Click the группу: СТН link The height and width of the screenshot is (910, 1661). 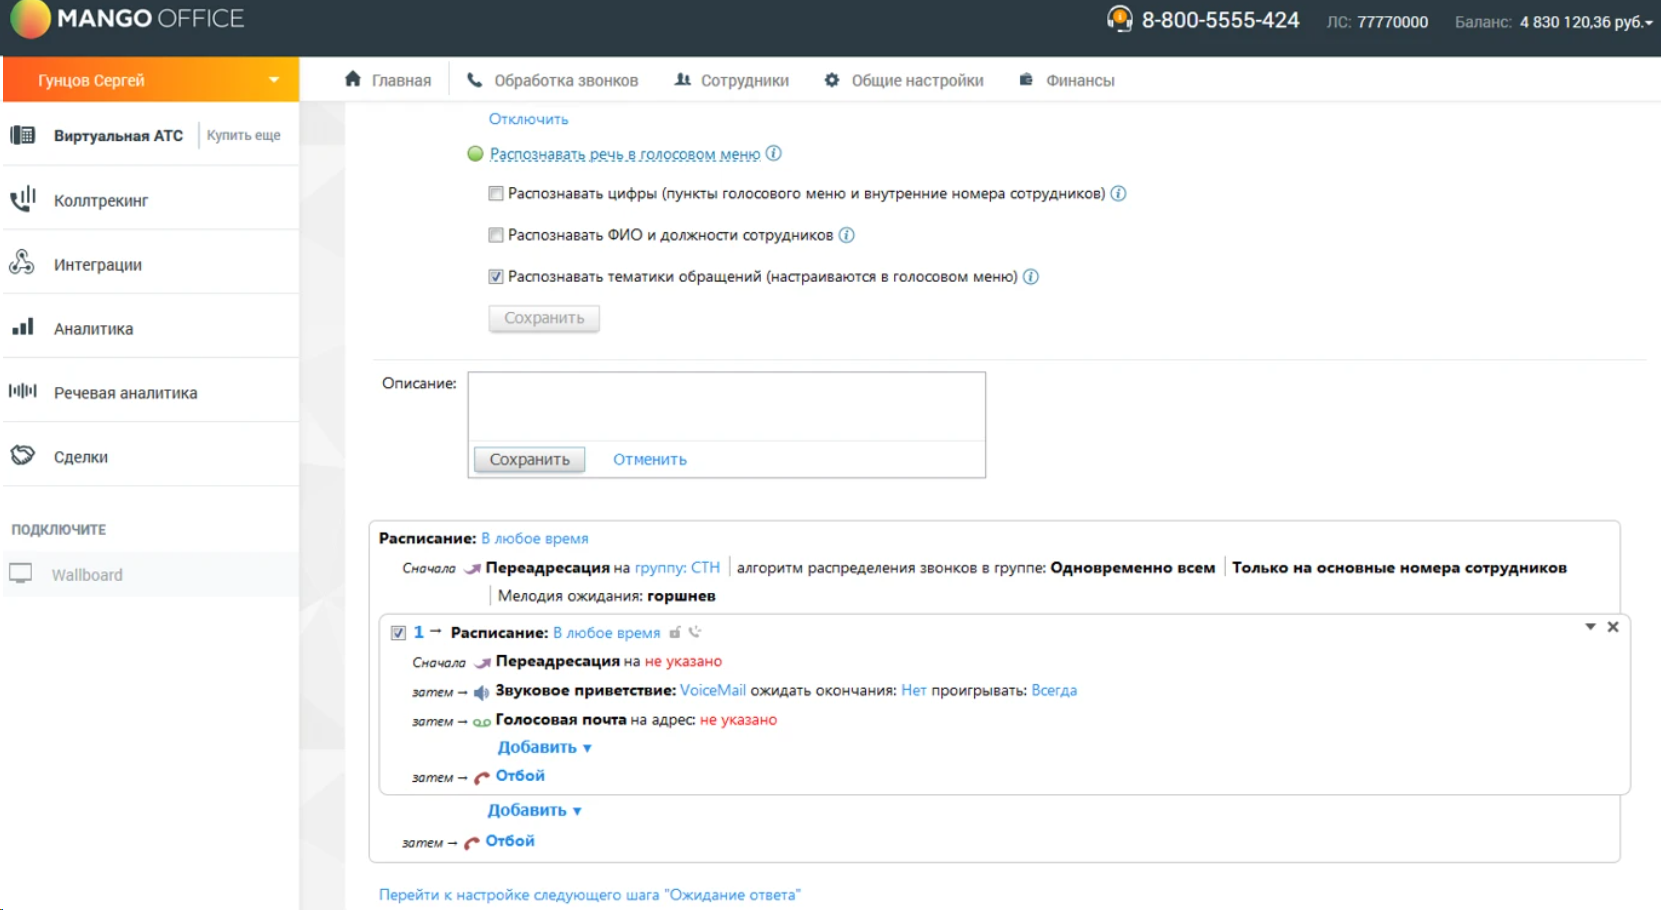tap(677, 567)
